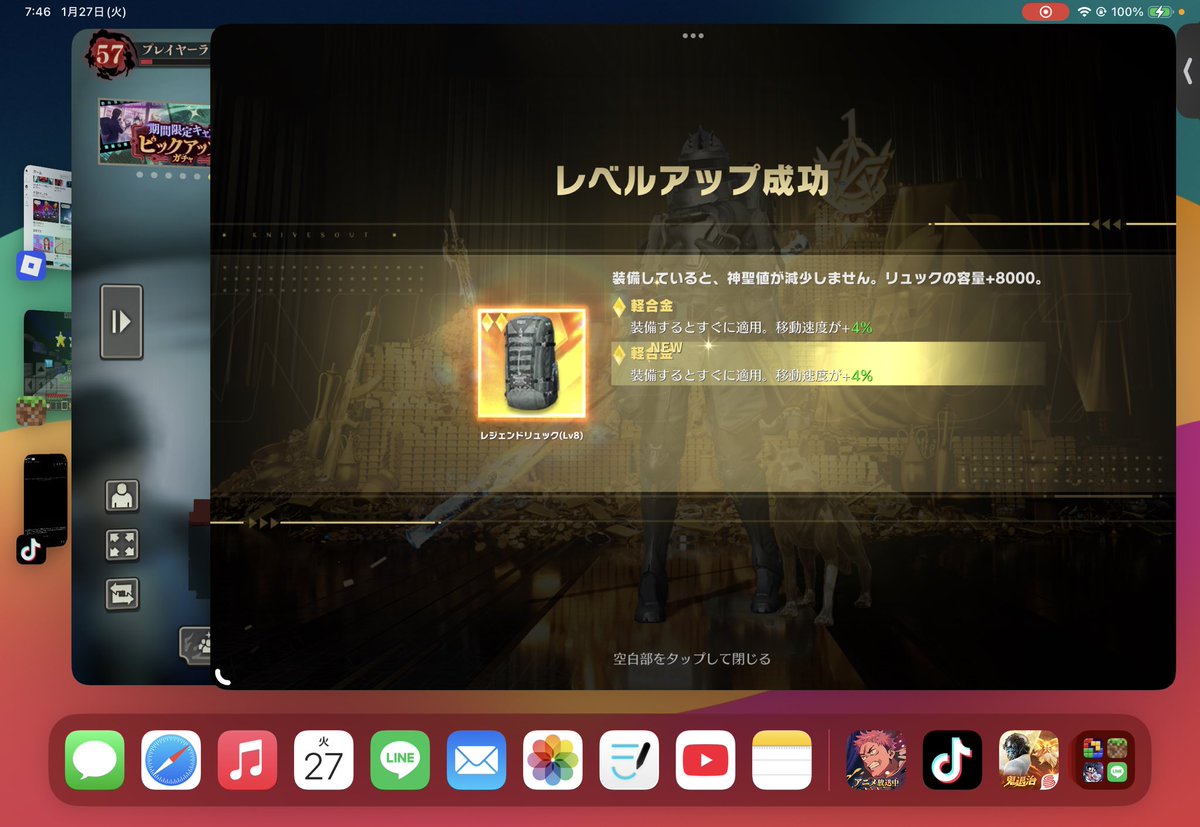
Task: Open the pickup gacha banner in back window
Action: tap(155, 132)
